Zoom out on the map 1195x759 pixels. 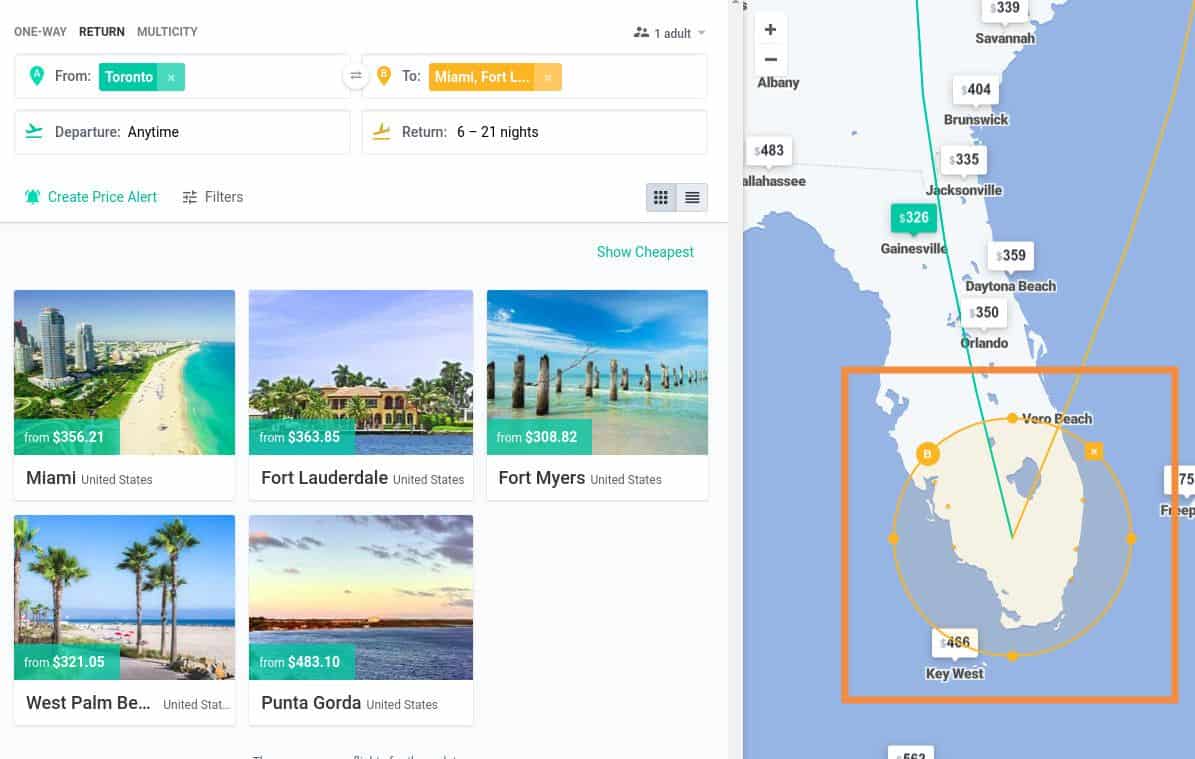click(771, 59)
